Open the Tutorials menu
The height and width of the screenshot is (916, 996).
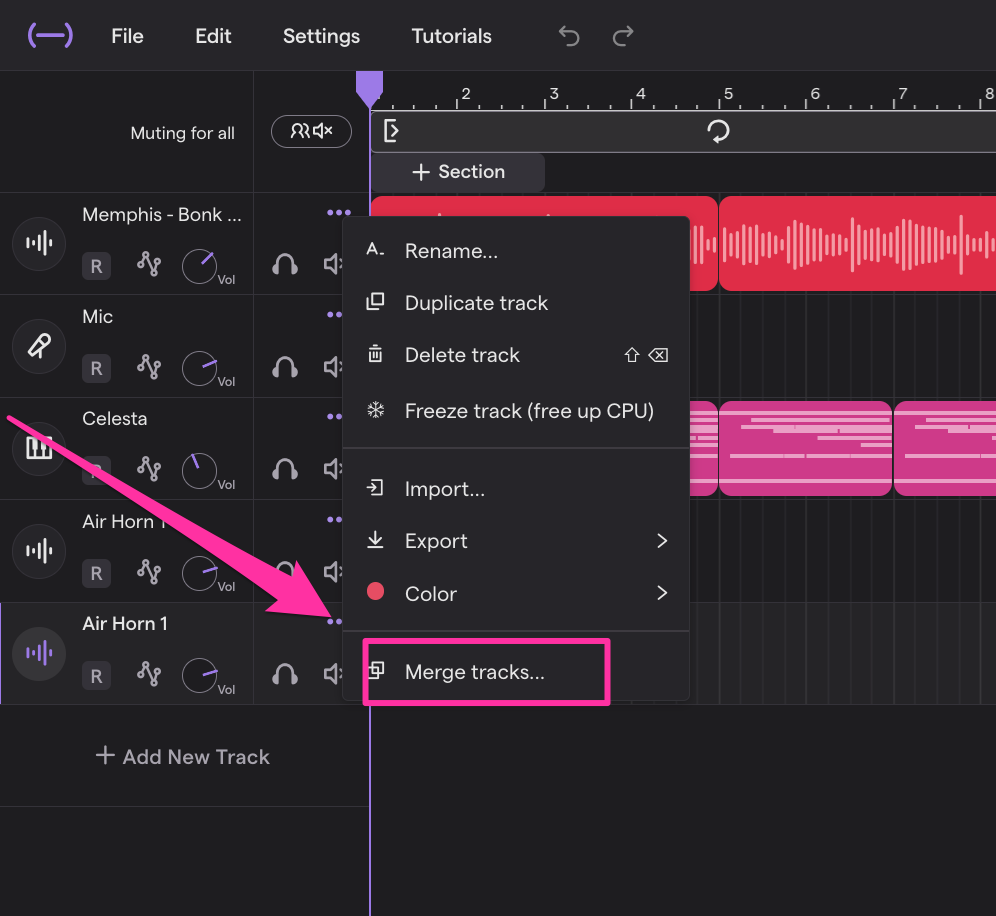point(451,36)
